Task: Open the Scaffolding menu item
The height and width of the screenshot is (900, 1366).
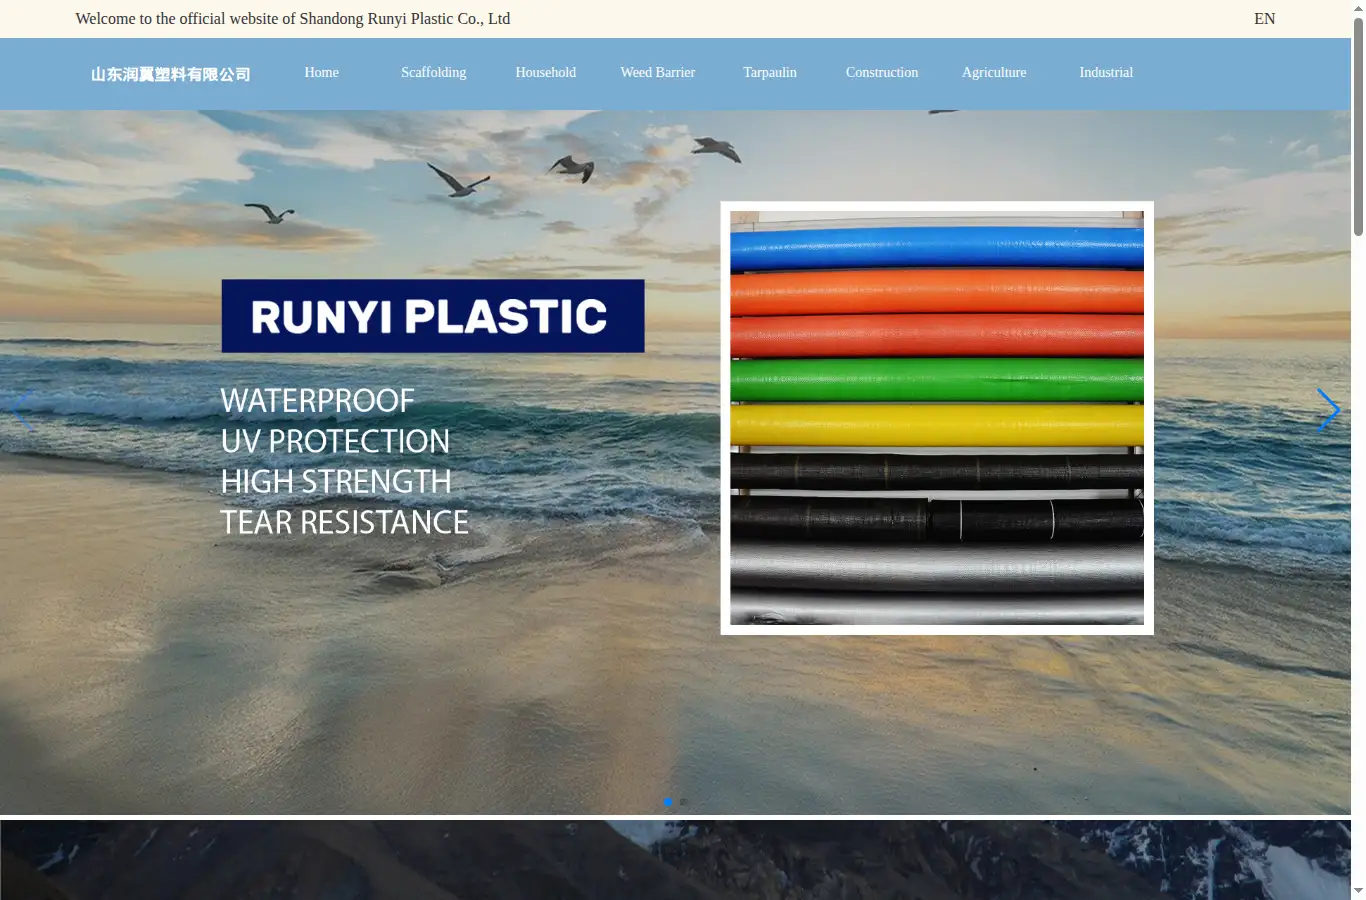Action: point(434,73)
